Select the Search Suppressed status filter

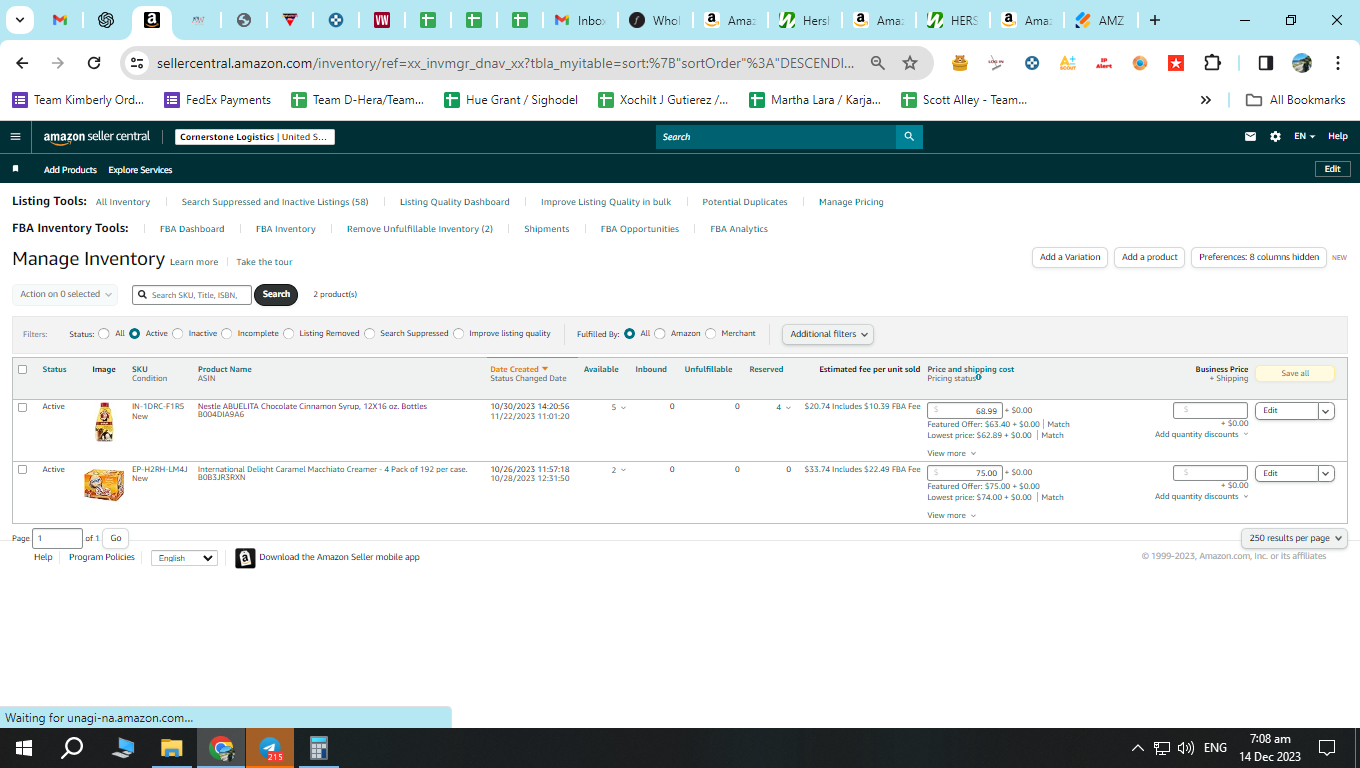(x=370, y=334)
